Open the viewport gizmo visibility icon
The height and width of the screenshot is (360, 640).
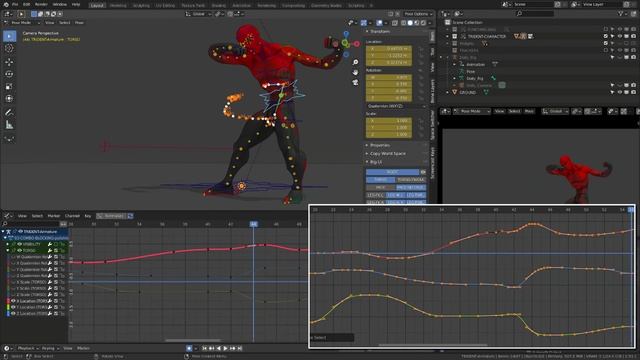pos(364,23)
